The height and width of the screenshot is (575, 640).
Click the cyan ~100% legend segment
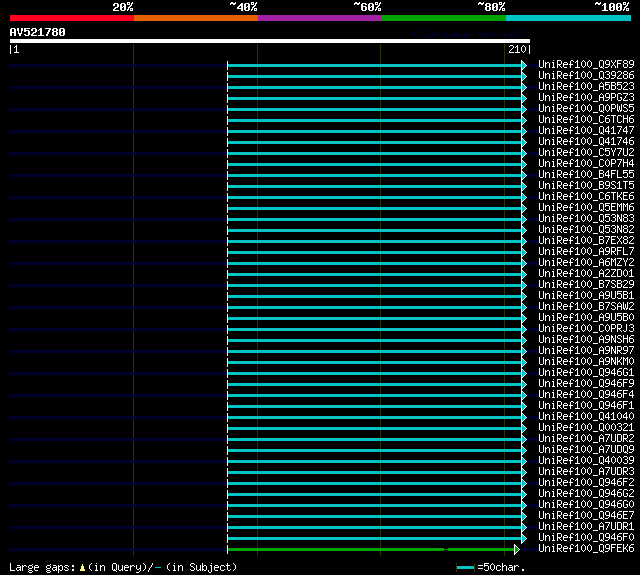568,18
